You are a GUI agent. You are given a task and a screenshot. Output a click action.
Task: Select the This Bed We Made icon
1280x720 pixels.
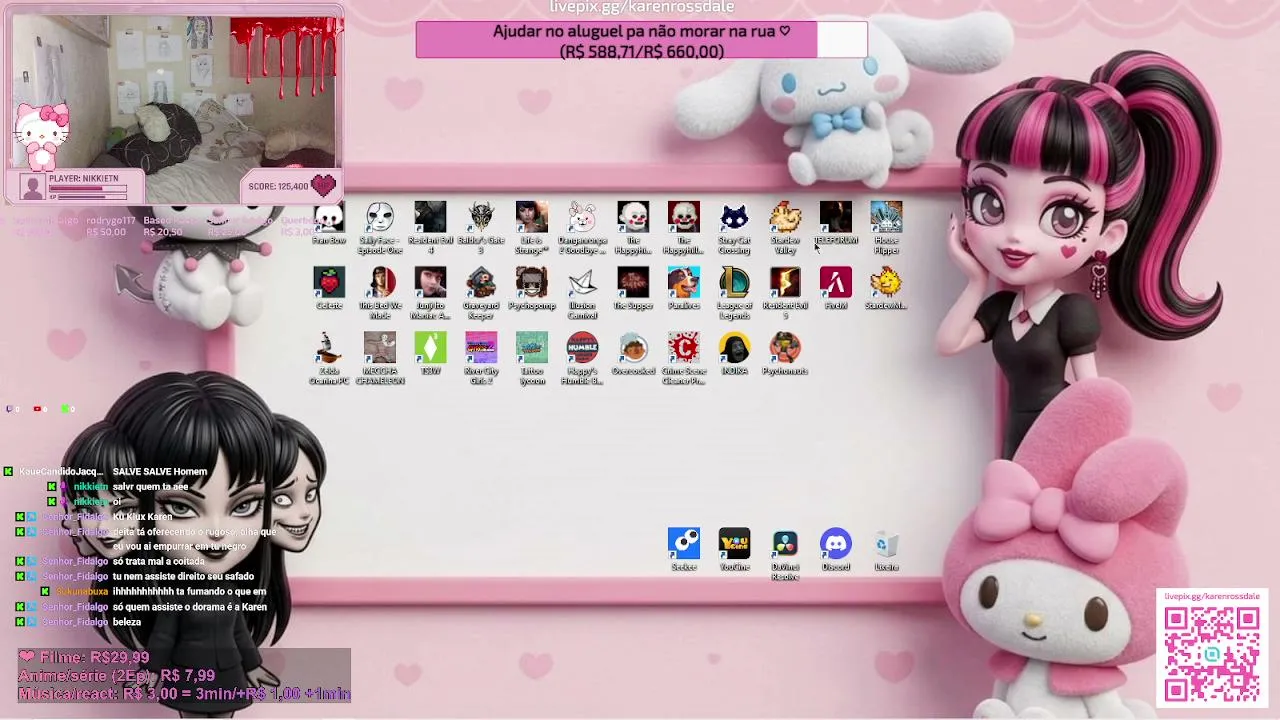click(380, 293)
